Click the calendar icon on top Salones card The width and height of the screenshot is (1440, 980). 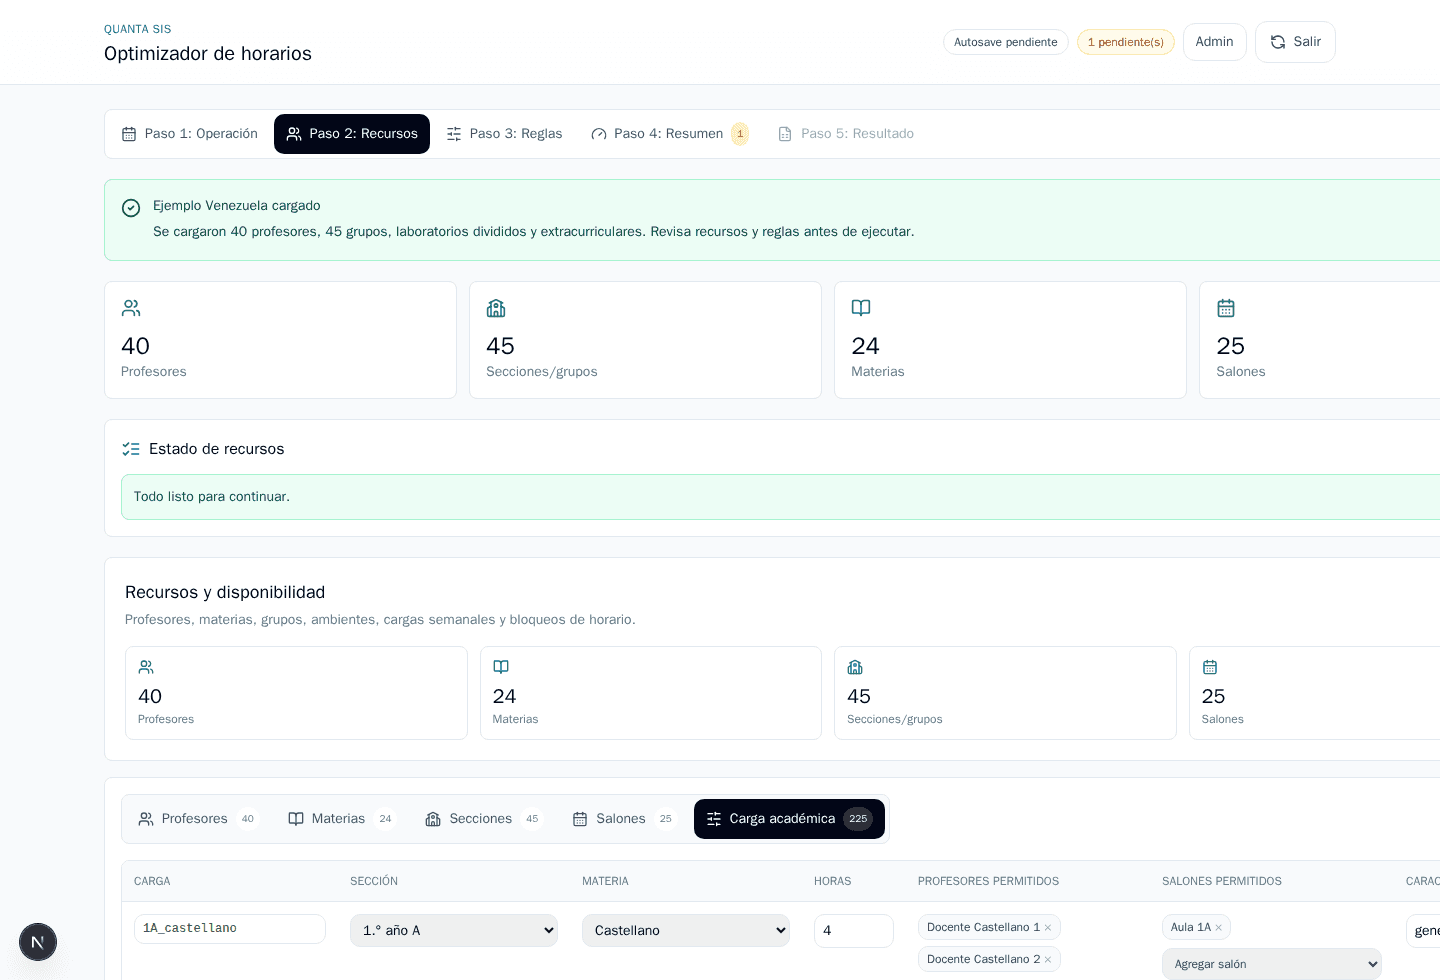coord(1226,308)
